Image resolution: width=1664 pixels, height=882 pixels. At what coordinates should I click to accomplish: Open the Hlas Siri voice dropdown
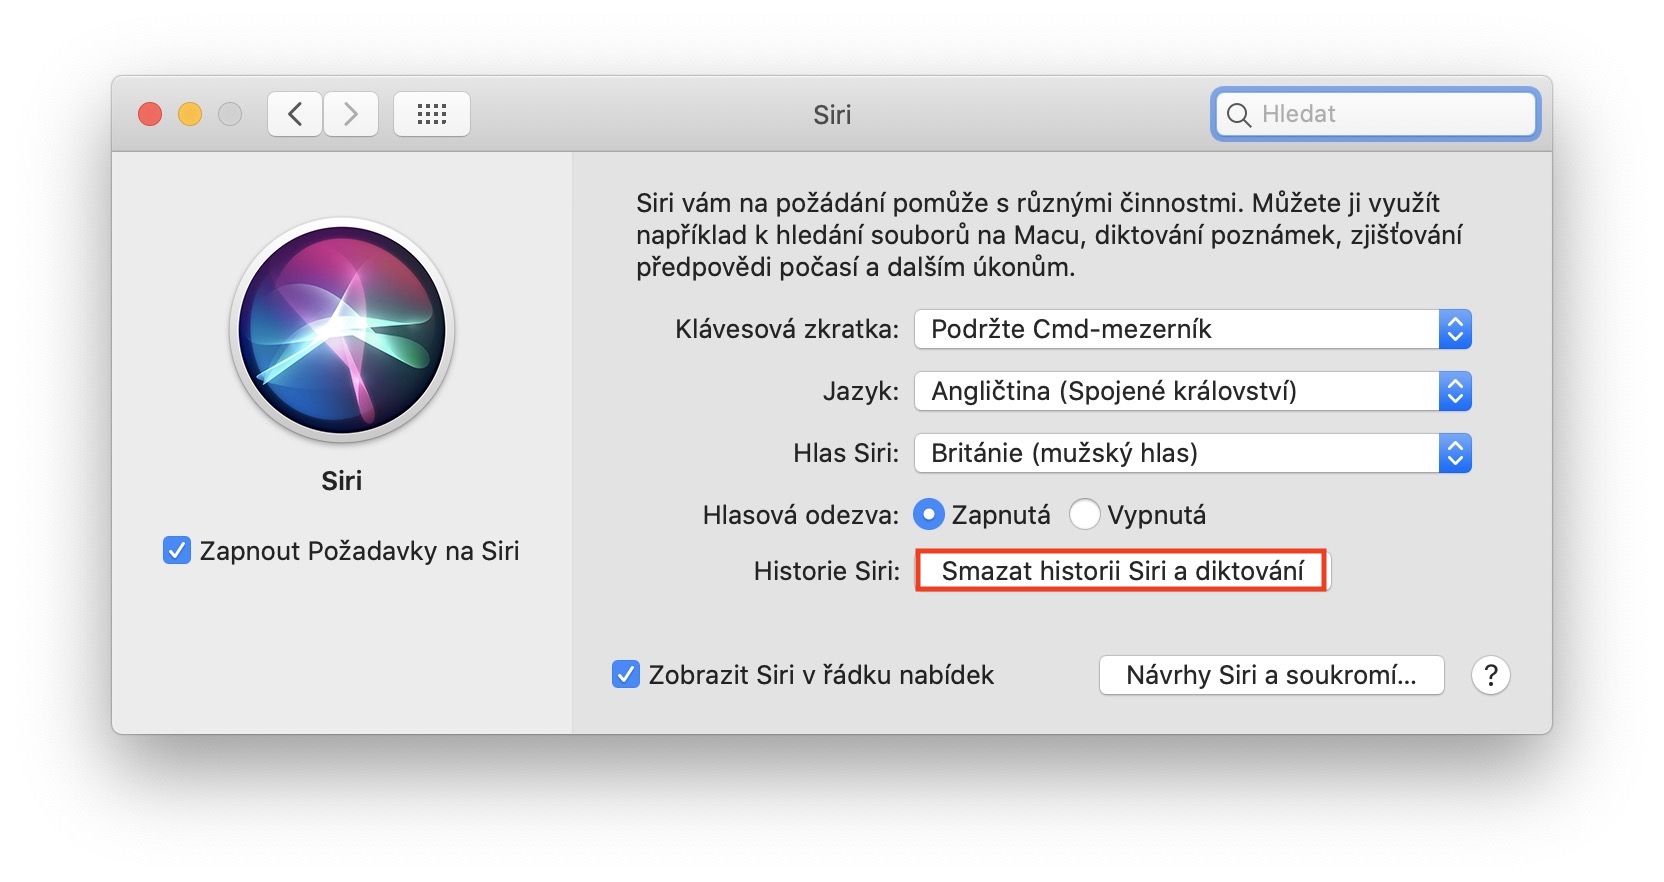pos(1193,453)
